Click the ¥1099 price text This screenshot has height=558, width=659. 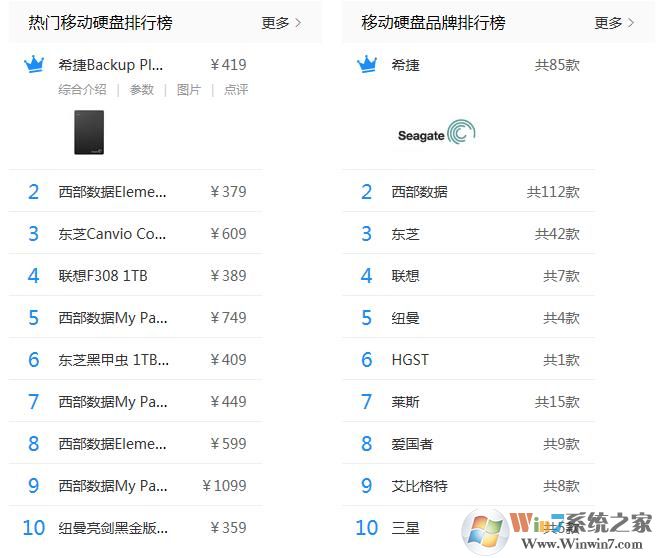pyautogui.click(x=224, y=486)
